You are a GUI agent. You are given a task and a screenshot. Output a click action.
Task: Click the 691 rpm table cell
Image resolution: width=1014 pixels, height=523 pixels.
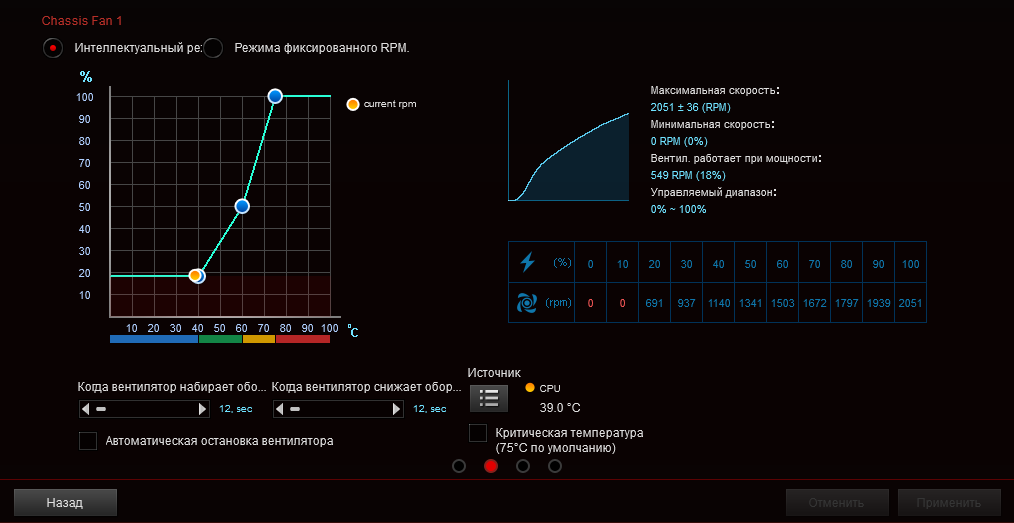[654, 303]
